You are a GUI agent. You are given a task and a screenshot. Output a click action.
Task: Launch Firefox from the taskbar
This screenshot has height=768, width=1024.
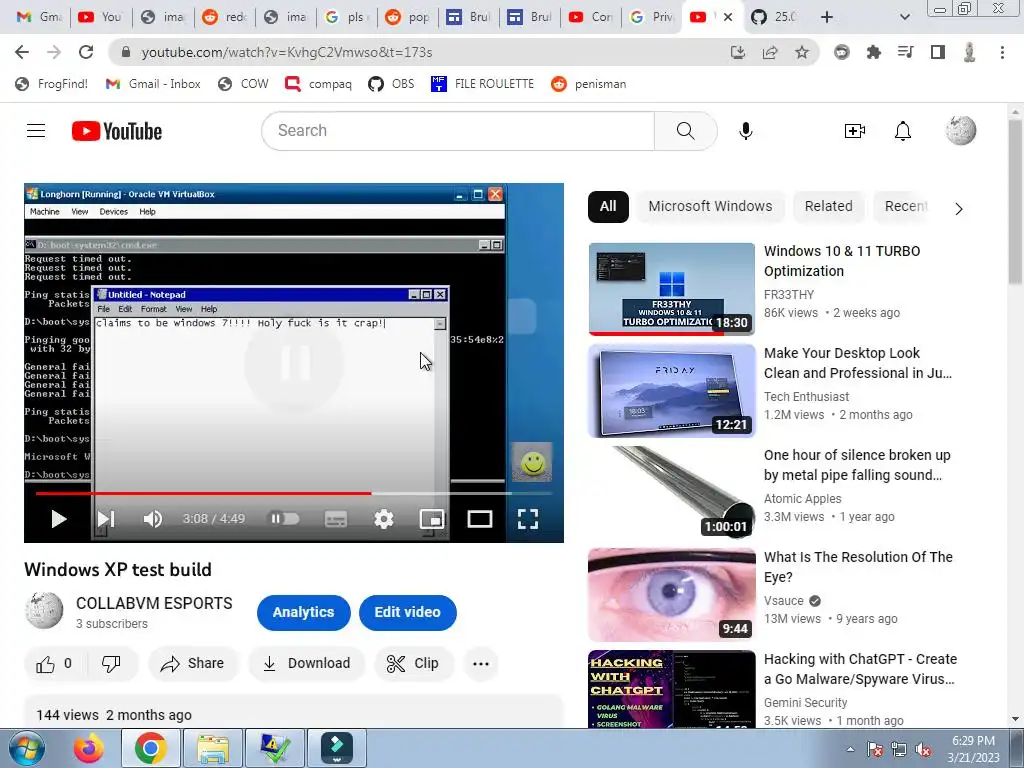89,748
